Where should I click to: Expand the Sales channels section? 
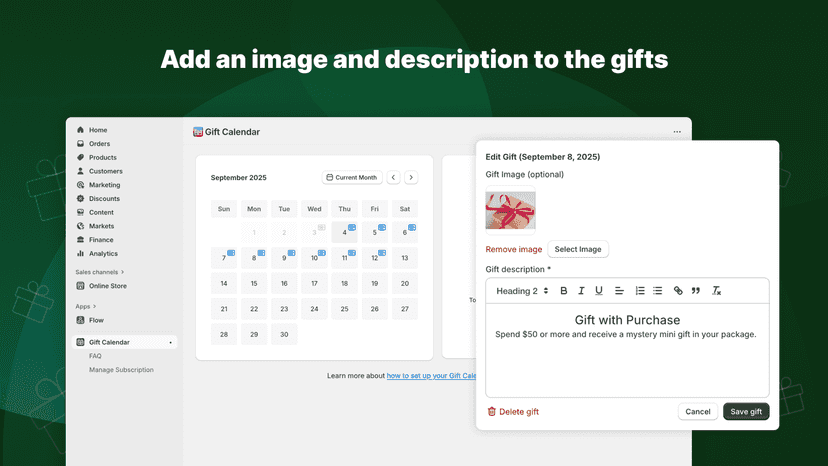pyautogui.click(x=100, y=272)
